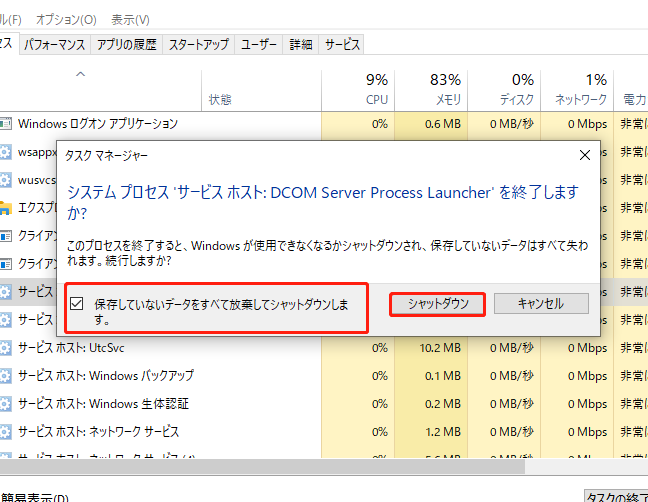Sort processes by ネットワーク column
Viewport: 648px width, 502px height.
click(577, 90)
